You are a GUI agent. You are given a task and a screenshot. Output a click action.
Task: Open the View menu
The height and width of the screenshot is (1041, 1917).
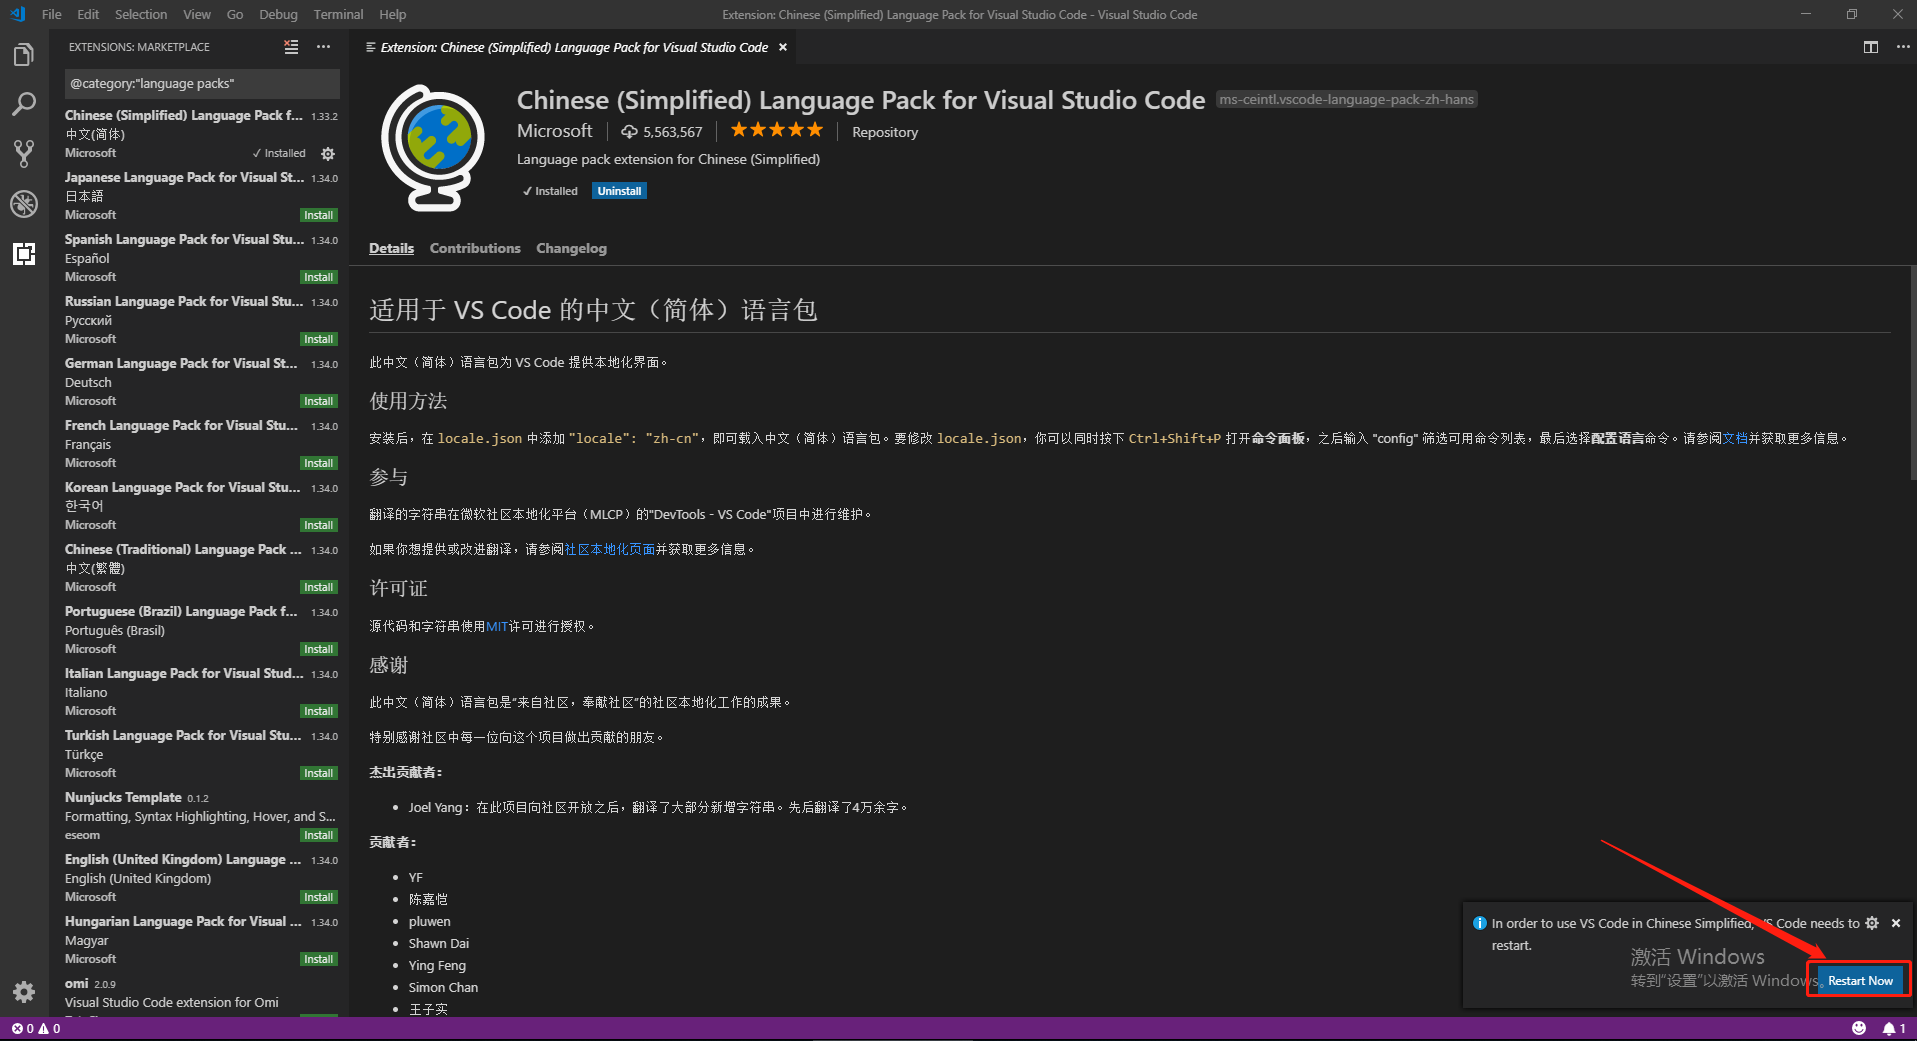[197, 14]
